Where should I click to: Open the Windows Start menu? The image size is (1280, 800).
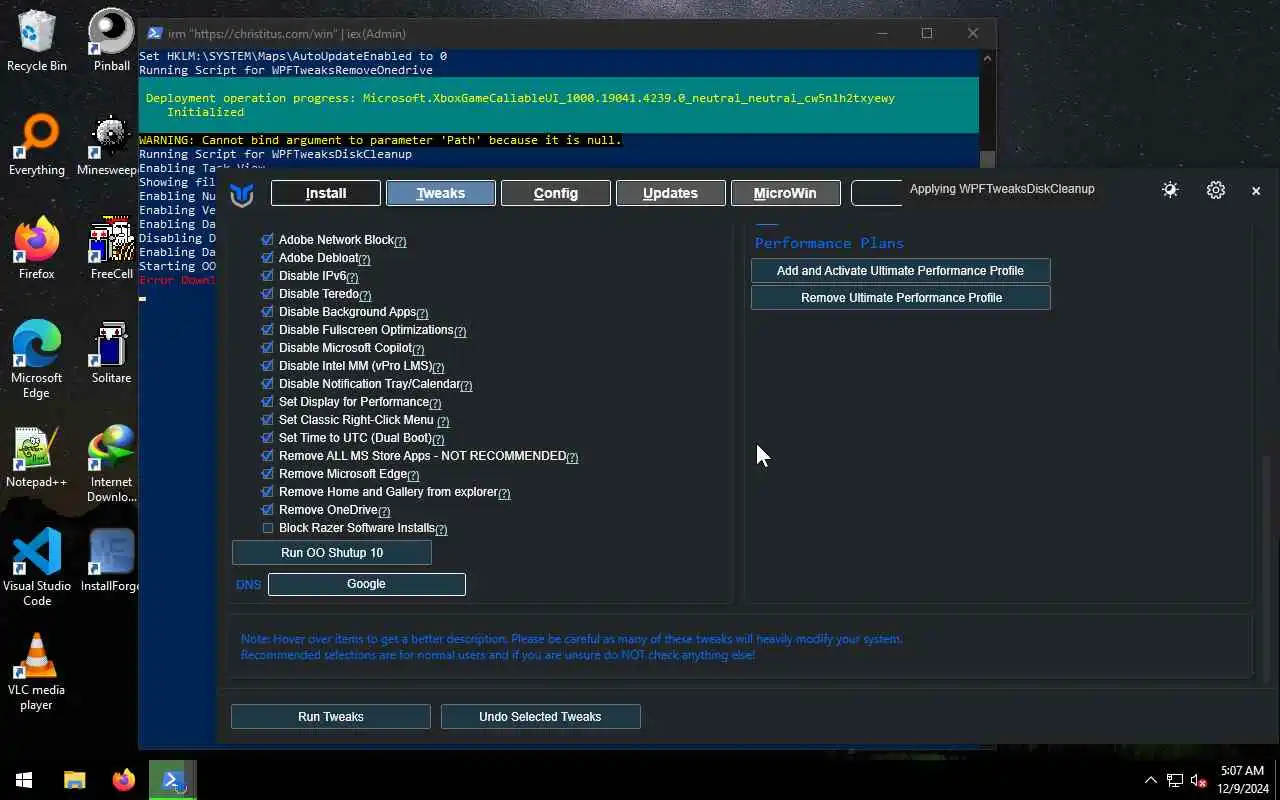tap(24, 780)
